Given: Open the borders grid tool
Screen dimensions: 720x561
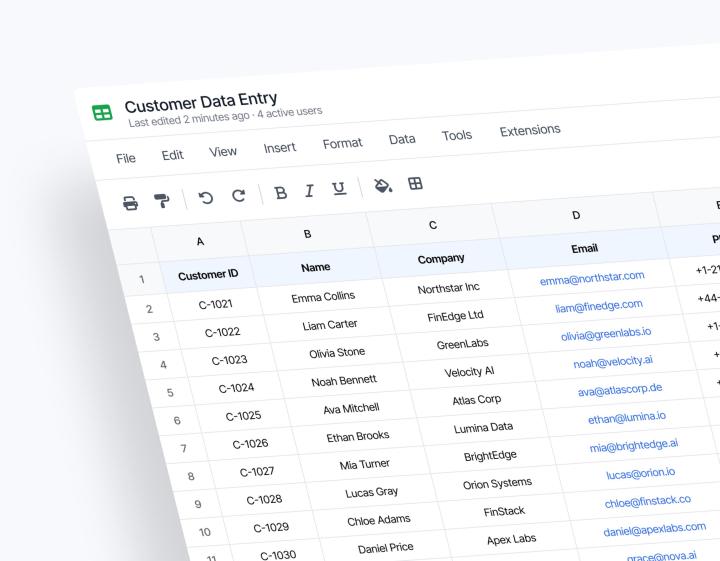Looking at the screenshot, I should point(415,183).
